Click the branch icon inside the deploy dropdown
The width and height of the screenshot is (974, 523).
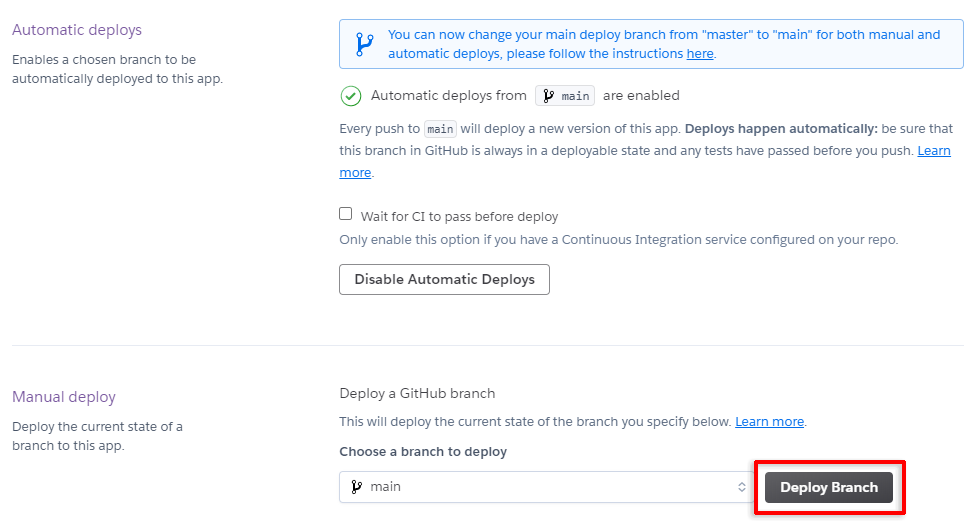coord(357,487)
